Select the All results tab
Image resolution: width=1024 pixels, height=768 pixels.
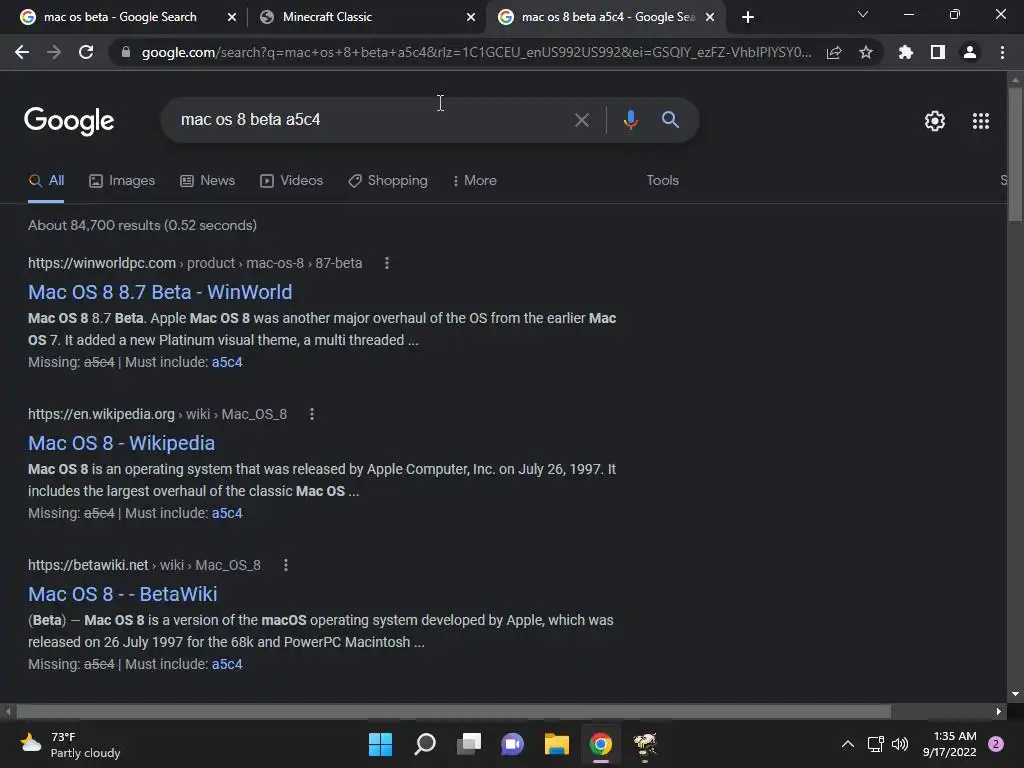pyautogui.click(x=46, y=181)
